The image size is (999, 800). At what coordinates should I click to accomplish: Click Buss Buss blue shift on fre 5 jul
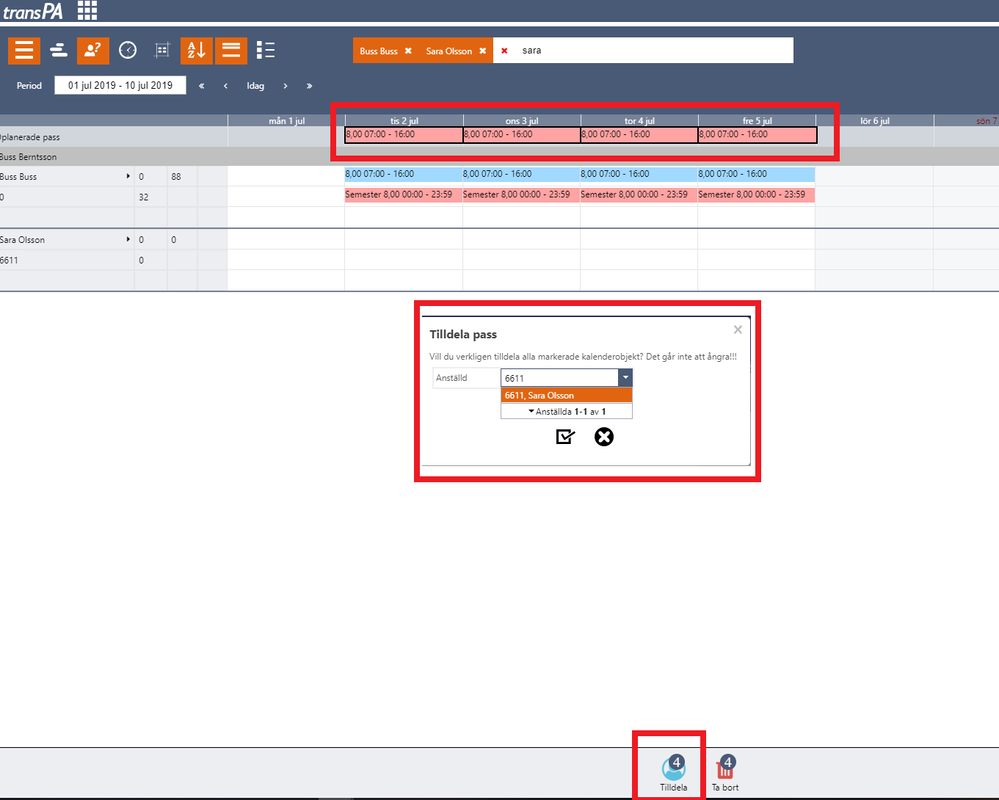[x=756, y=174]
